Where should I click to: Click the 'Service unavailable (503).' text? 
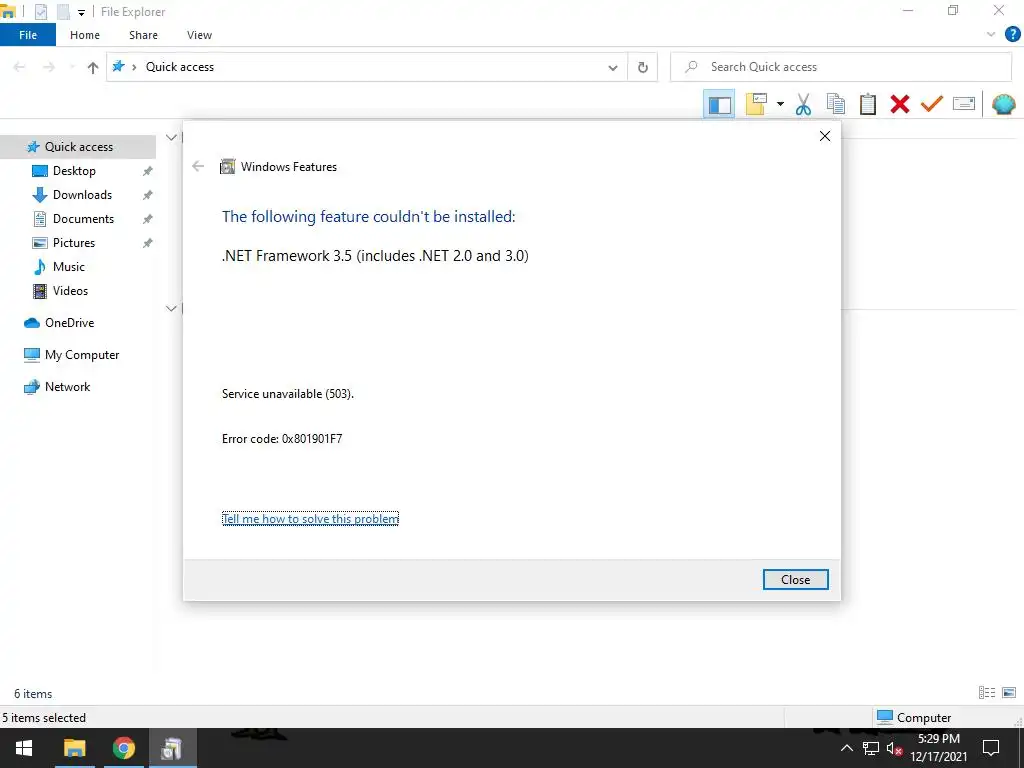(x=288, y=394)
